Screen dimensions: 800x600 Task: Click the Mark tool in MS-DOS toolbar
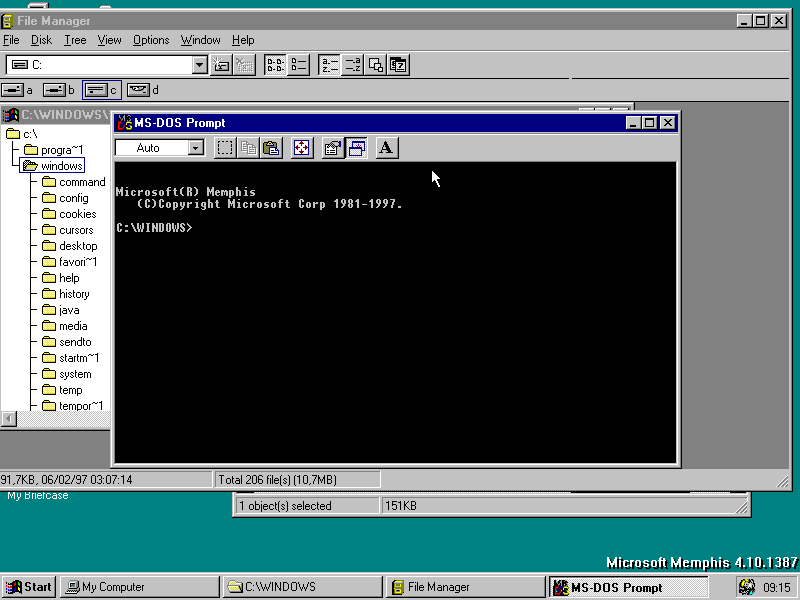coord(226,148)
